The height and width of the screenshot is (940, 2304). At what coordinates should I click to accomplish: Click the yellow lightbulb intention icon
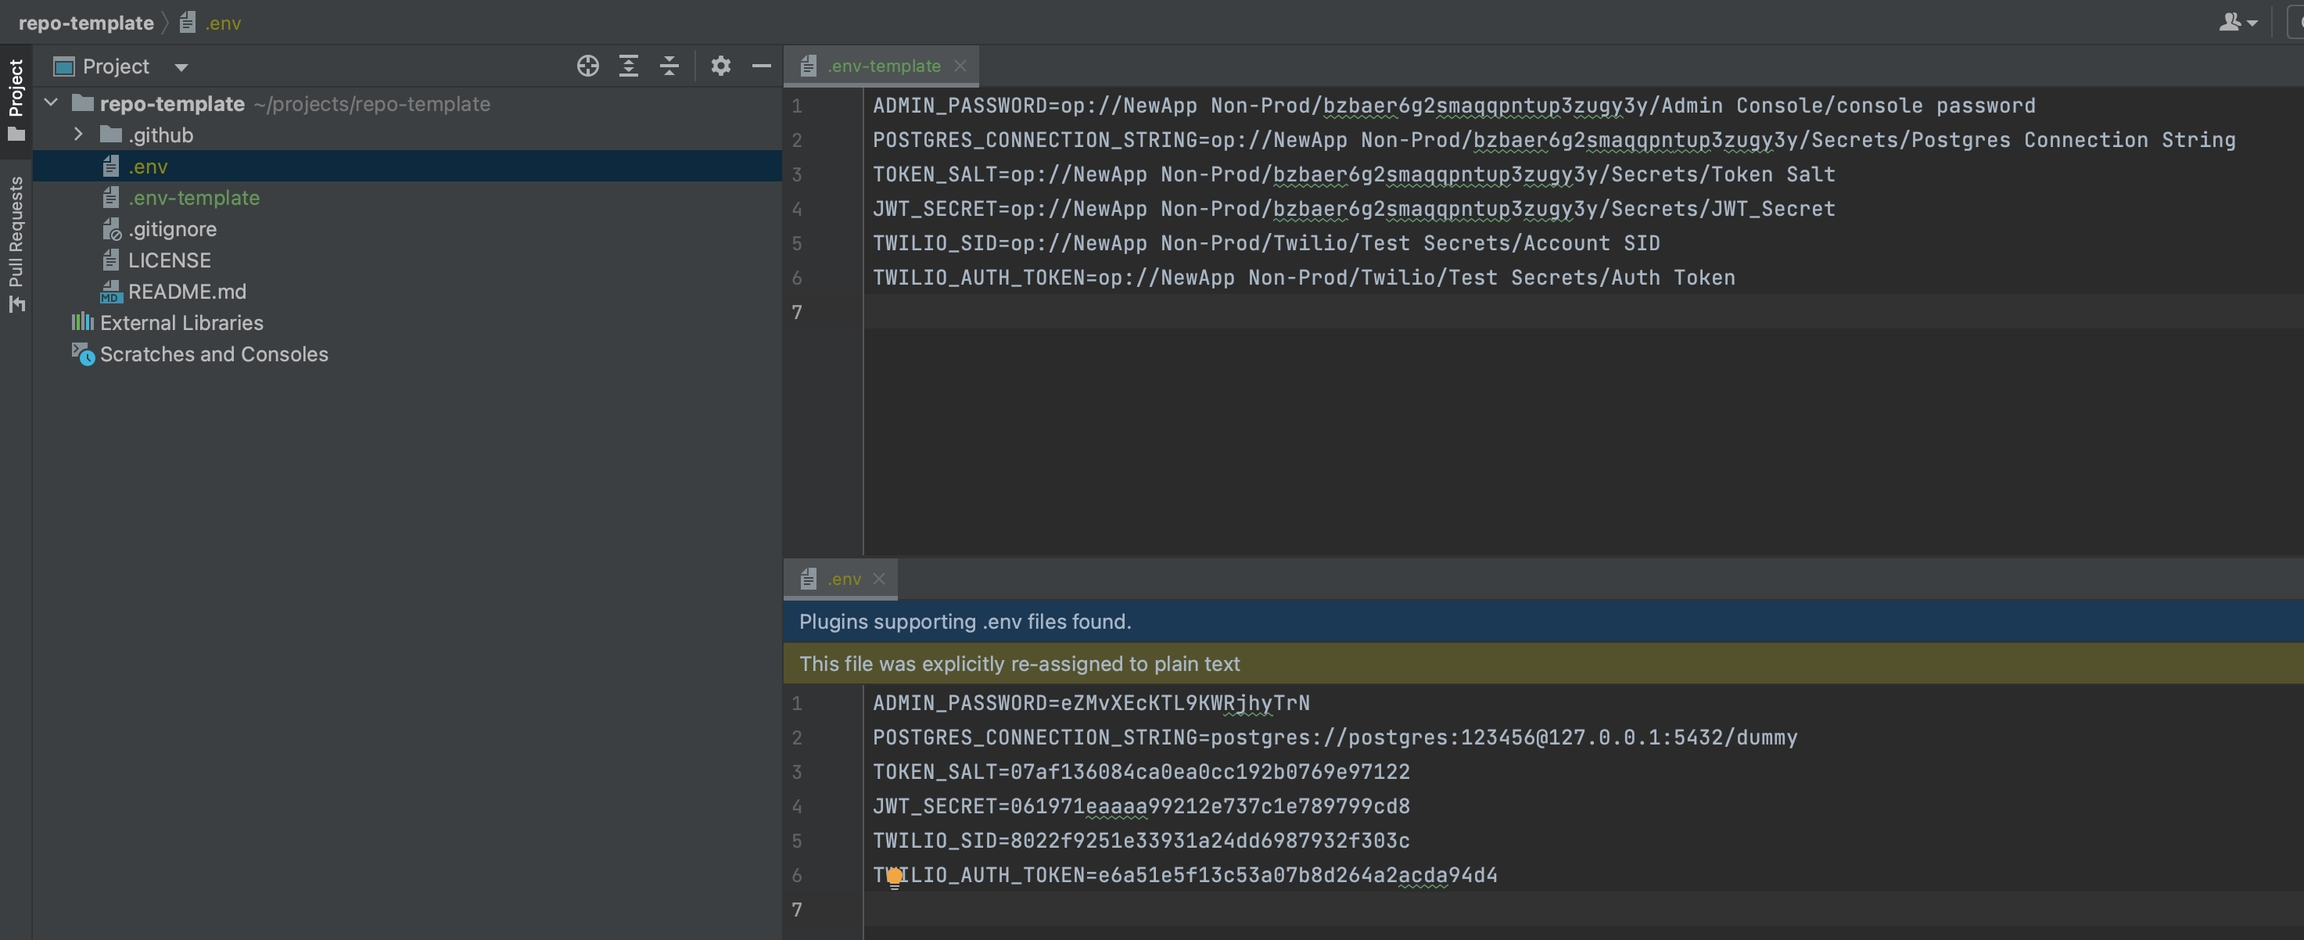coord(894,877)
